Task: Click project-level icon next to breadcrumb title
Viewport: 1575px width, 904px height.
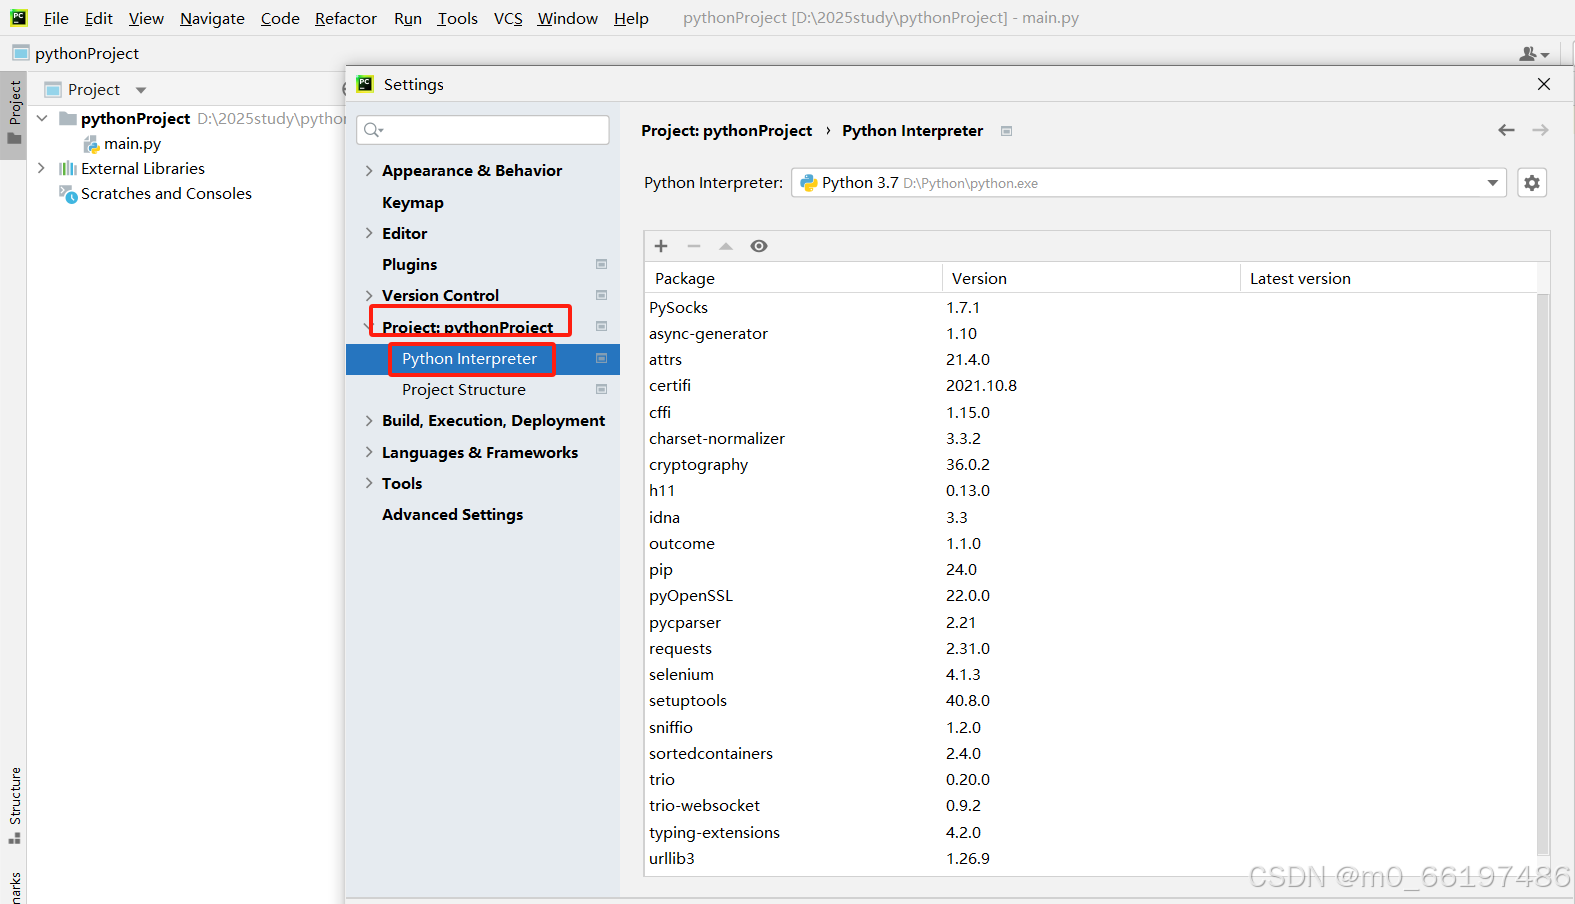Action: point(1006,131)
